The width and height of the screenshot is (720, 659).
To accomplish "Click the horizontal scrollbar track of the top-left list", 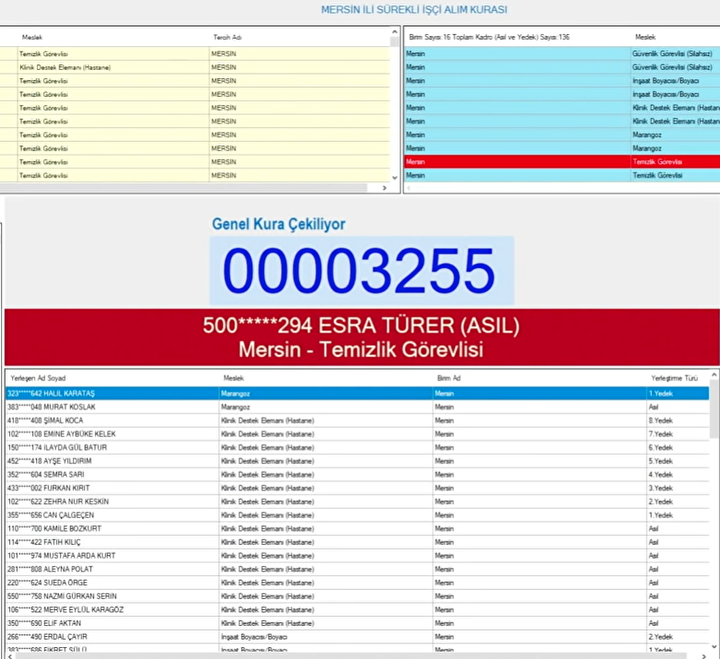I will click(184, 188).
